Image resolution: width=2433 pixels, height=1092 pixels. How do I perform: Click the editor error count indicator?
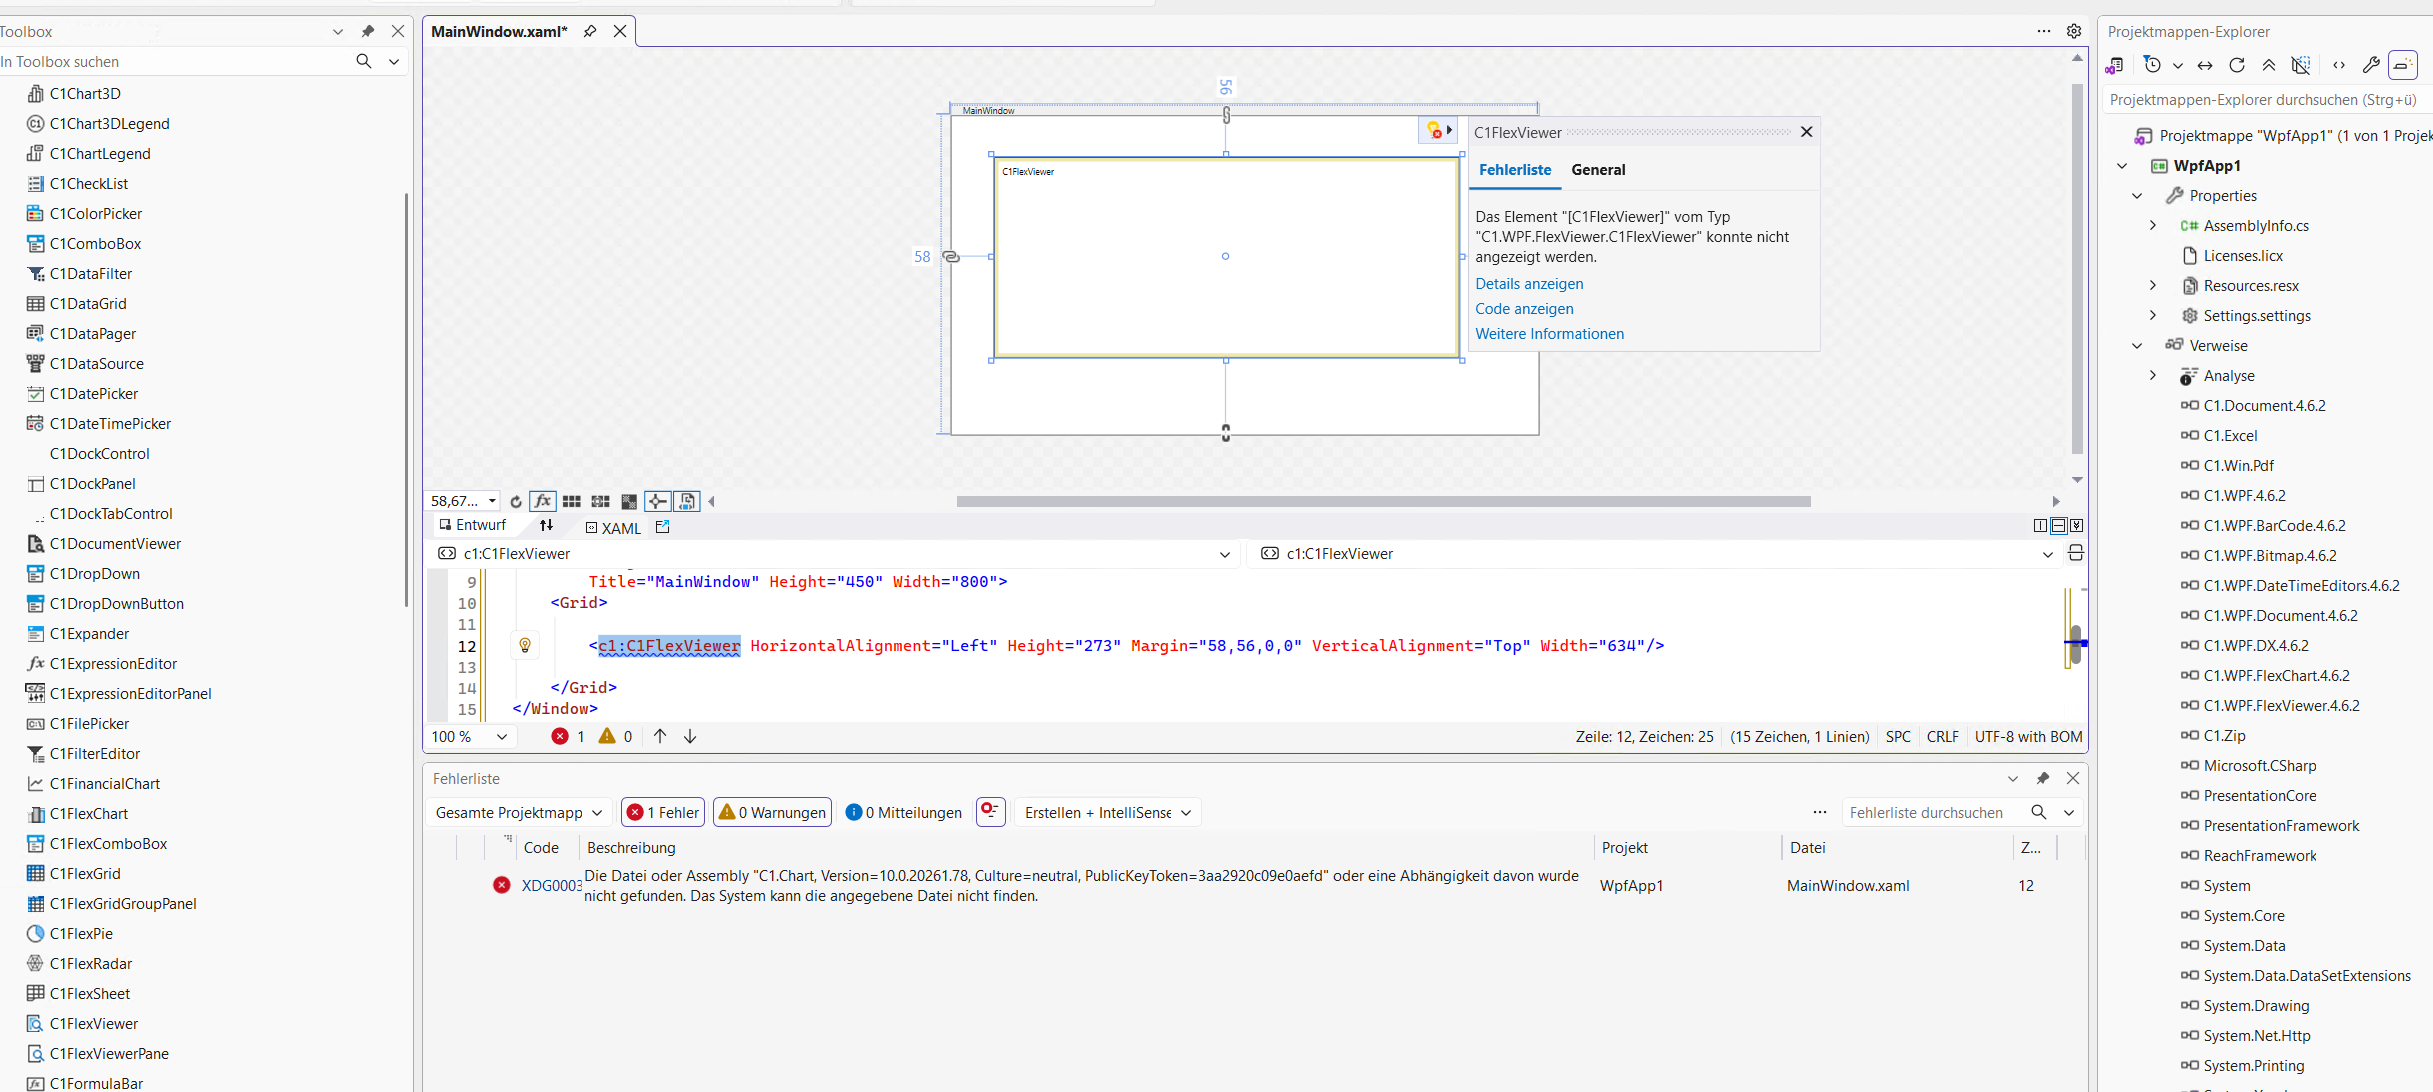(568, 737)
